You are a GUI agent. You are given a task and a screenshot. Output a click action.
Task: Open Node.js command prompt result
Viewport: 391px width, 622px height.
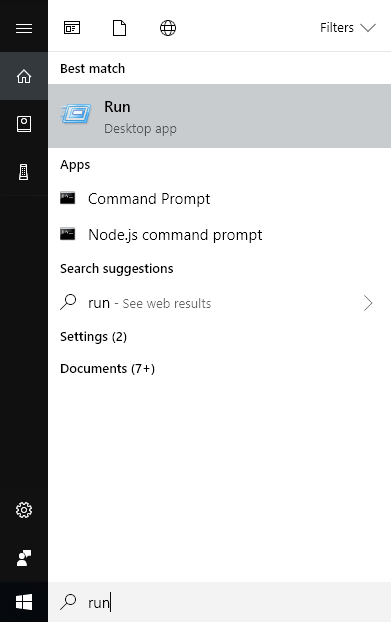pos(219,234)
